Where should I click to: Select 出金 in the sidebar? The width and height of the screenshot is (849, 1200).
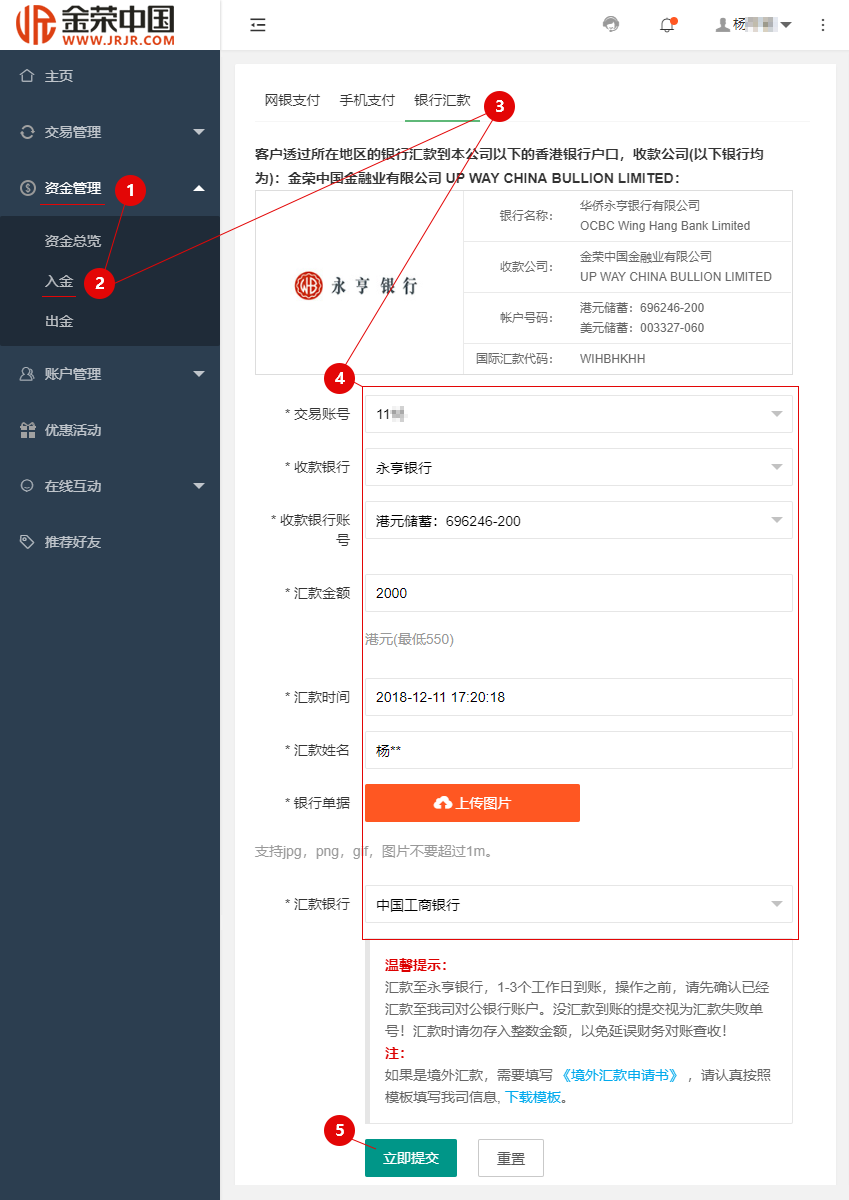click(x=59, y=321)
